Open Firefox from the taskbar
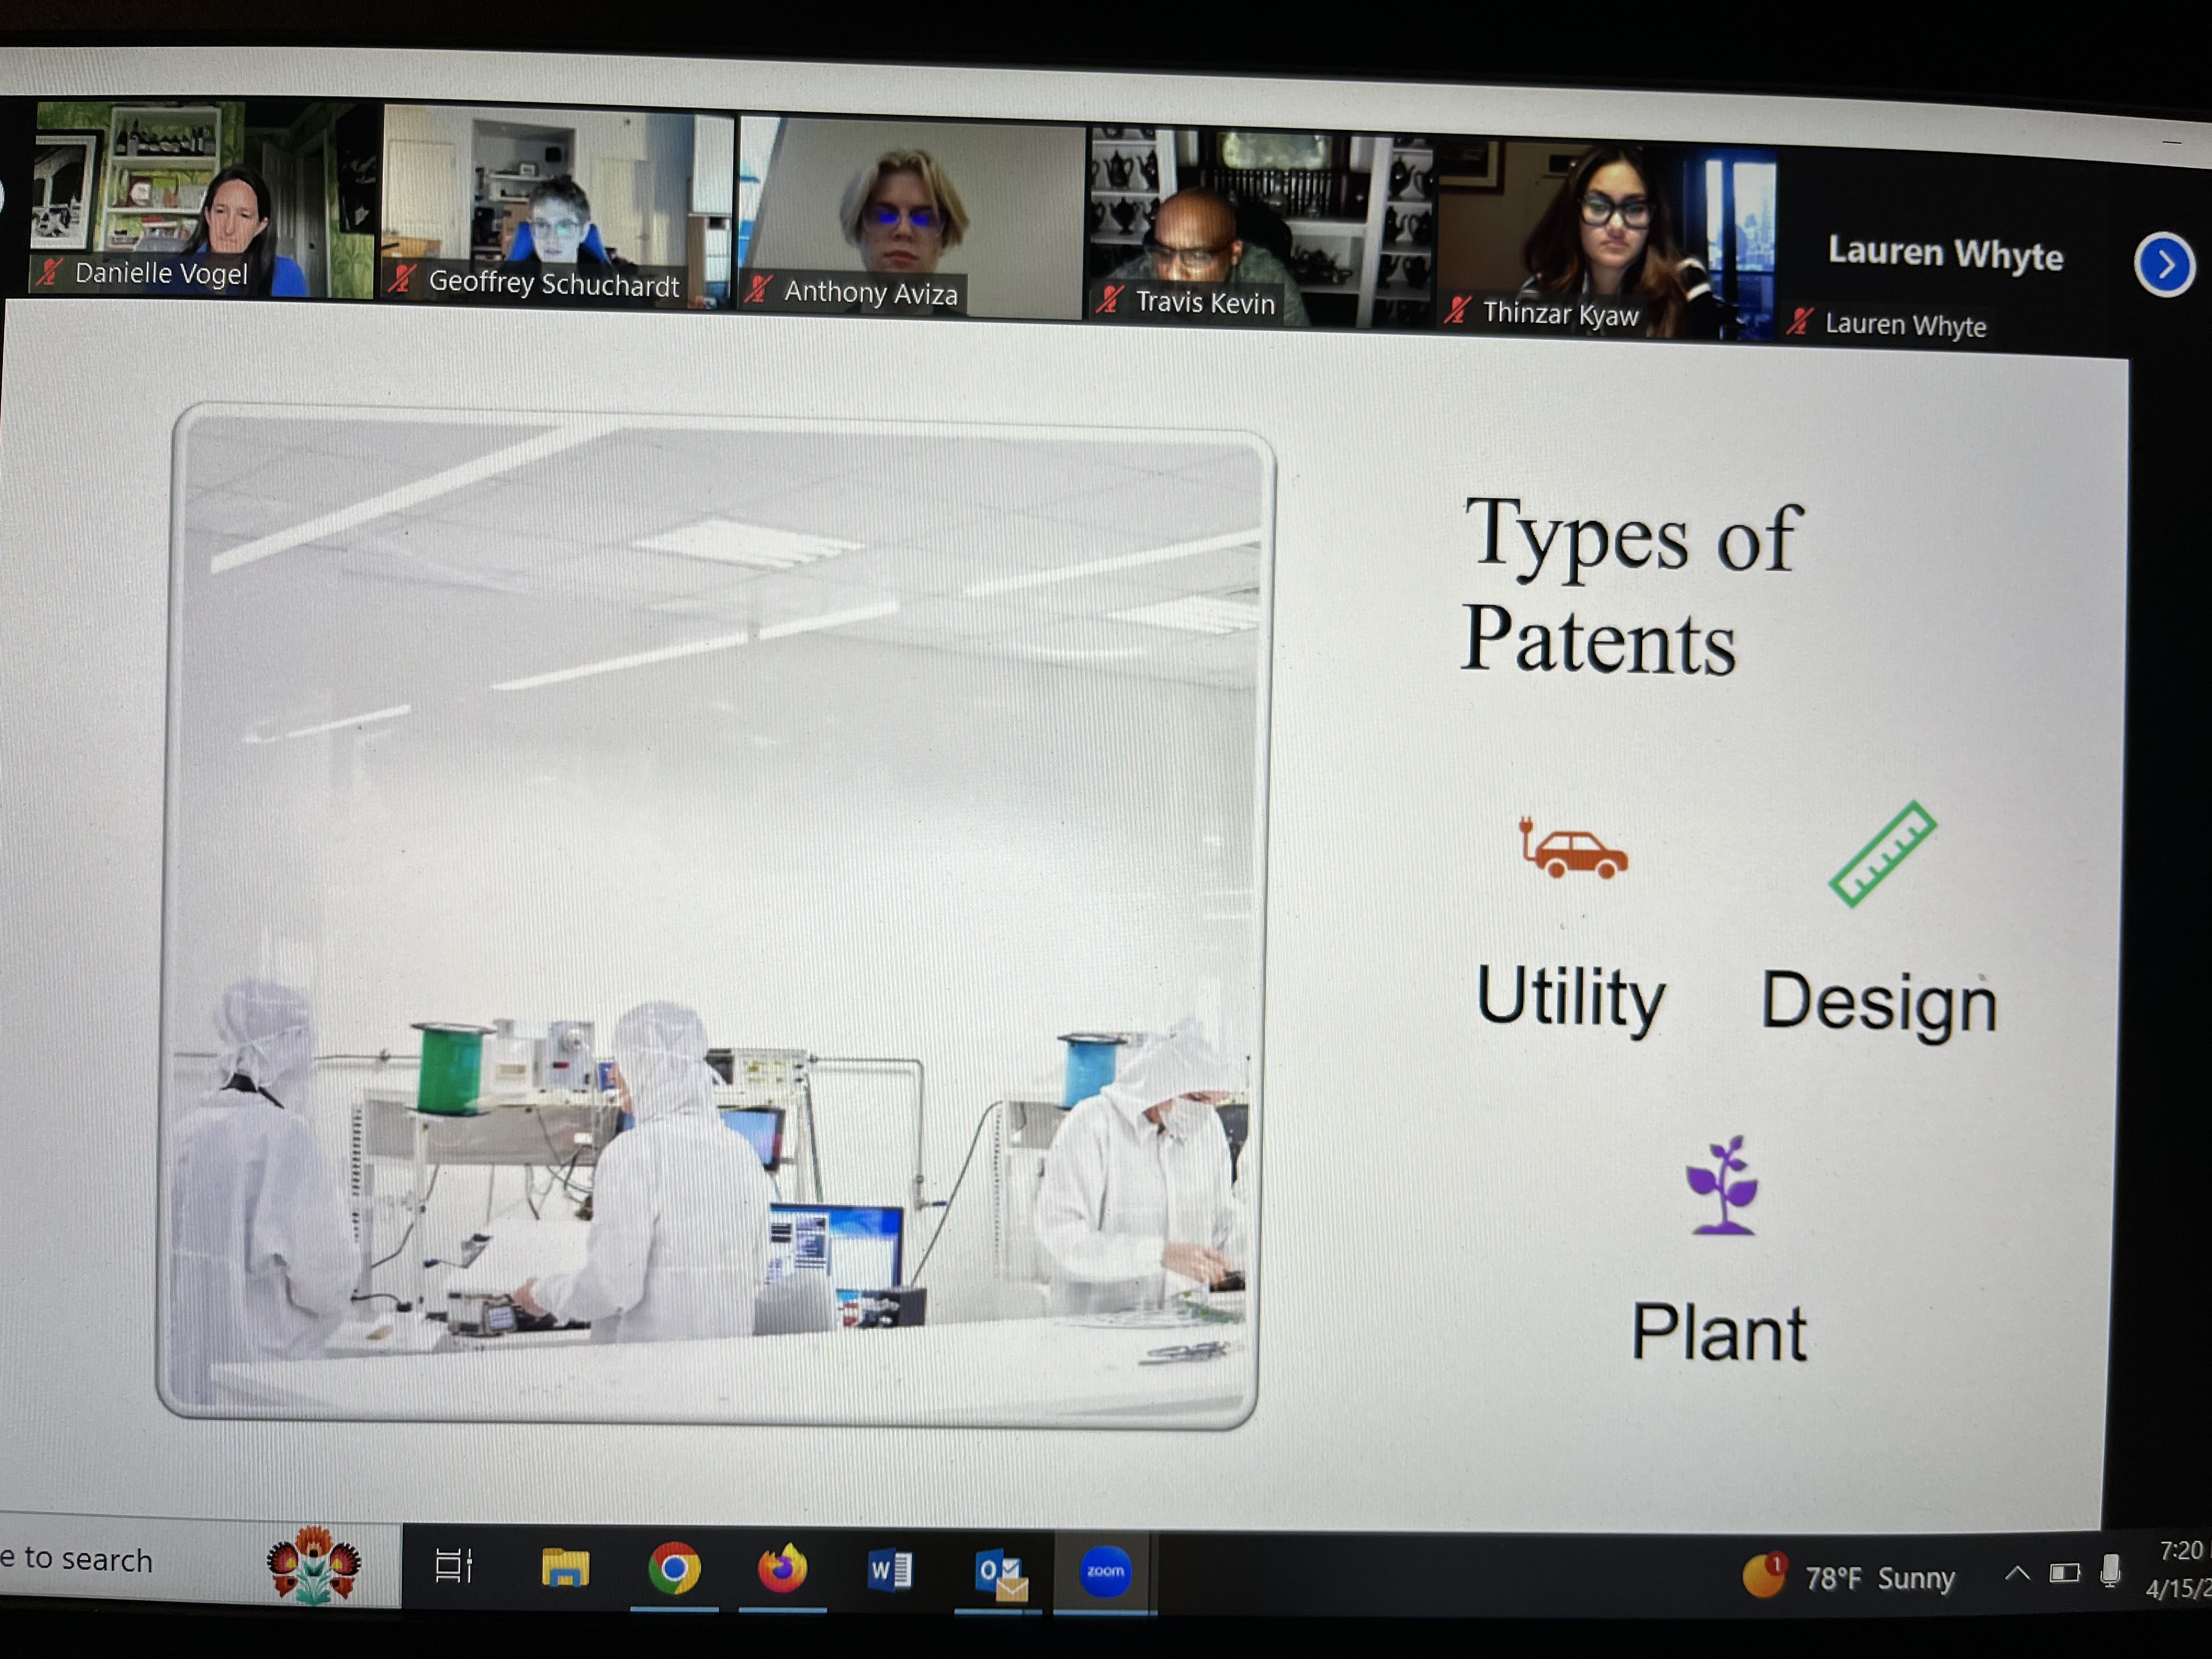2212x1659 pixels. pyautogui.click(x=782, y=1568)
